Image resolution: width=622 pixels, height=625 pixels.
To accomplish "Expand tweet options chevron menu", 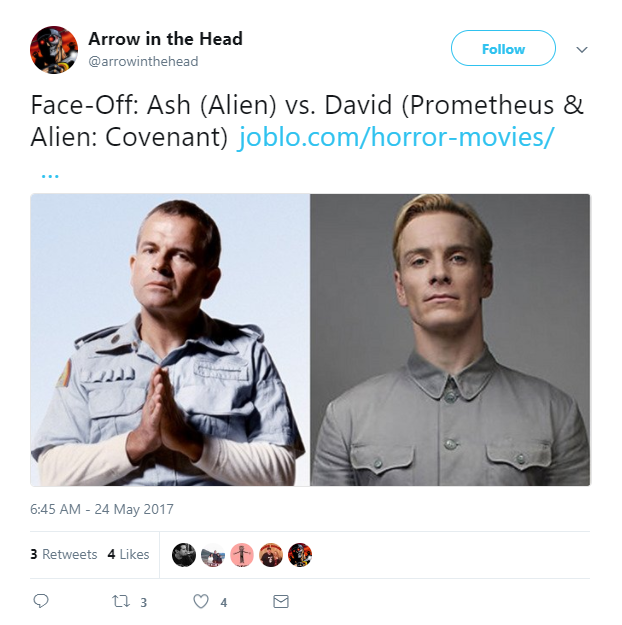I will coord(582,49).
